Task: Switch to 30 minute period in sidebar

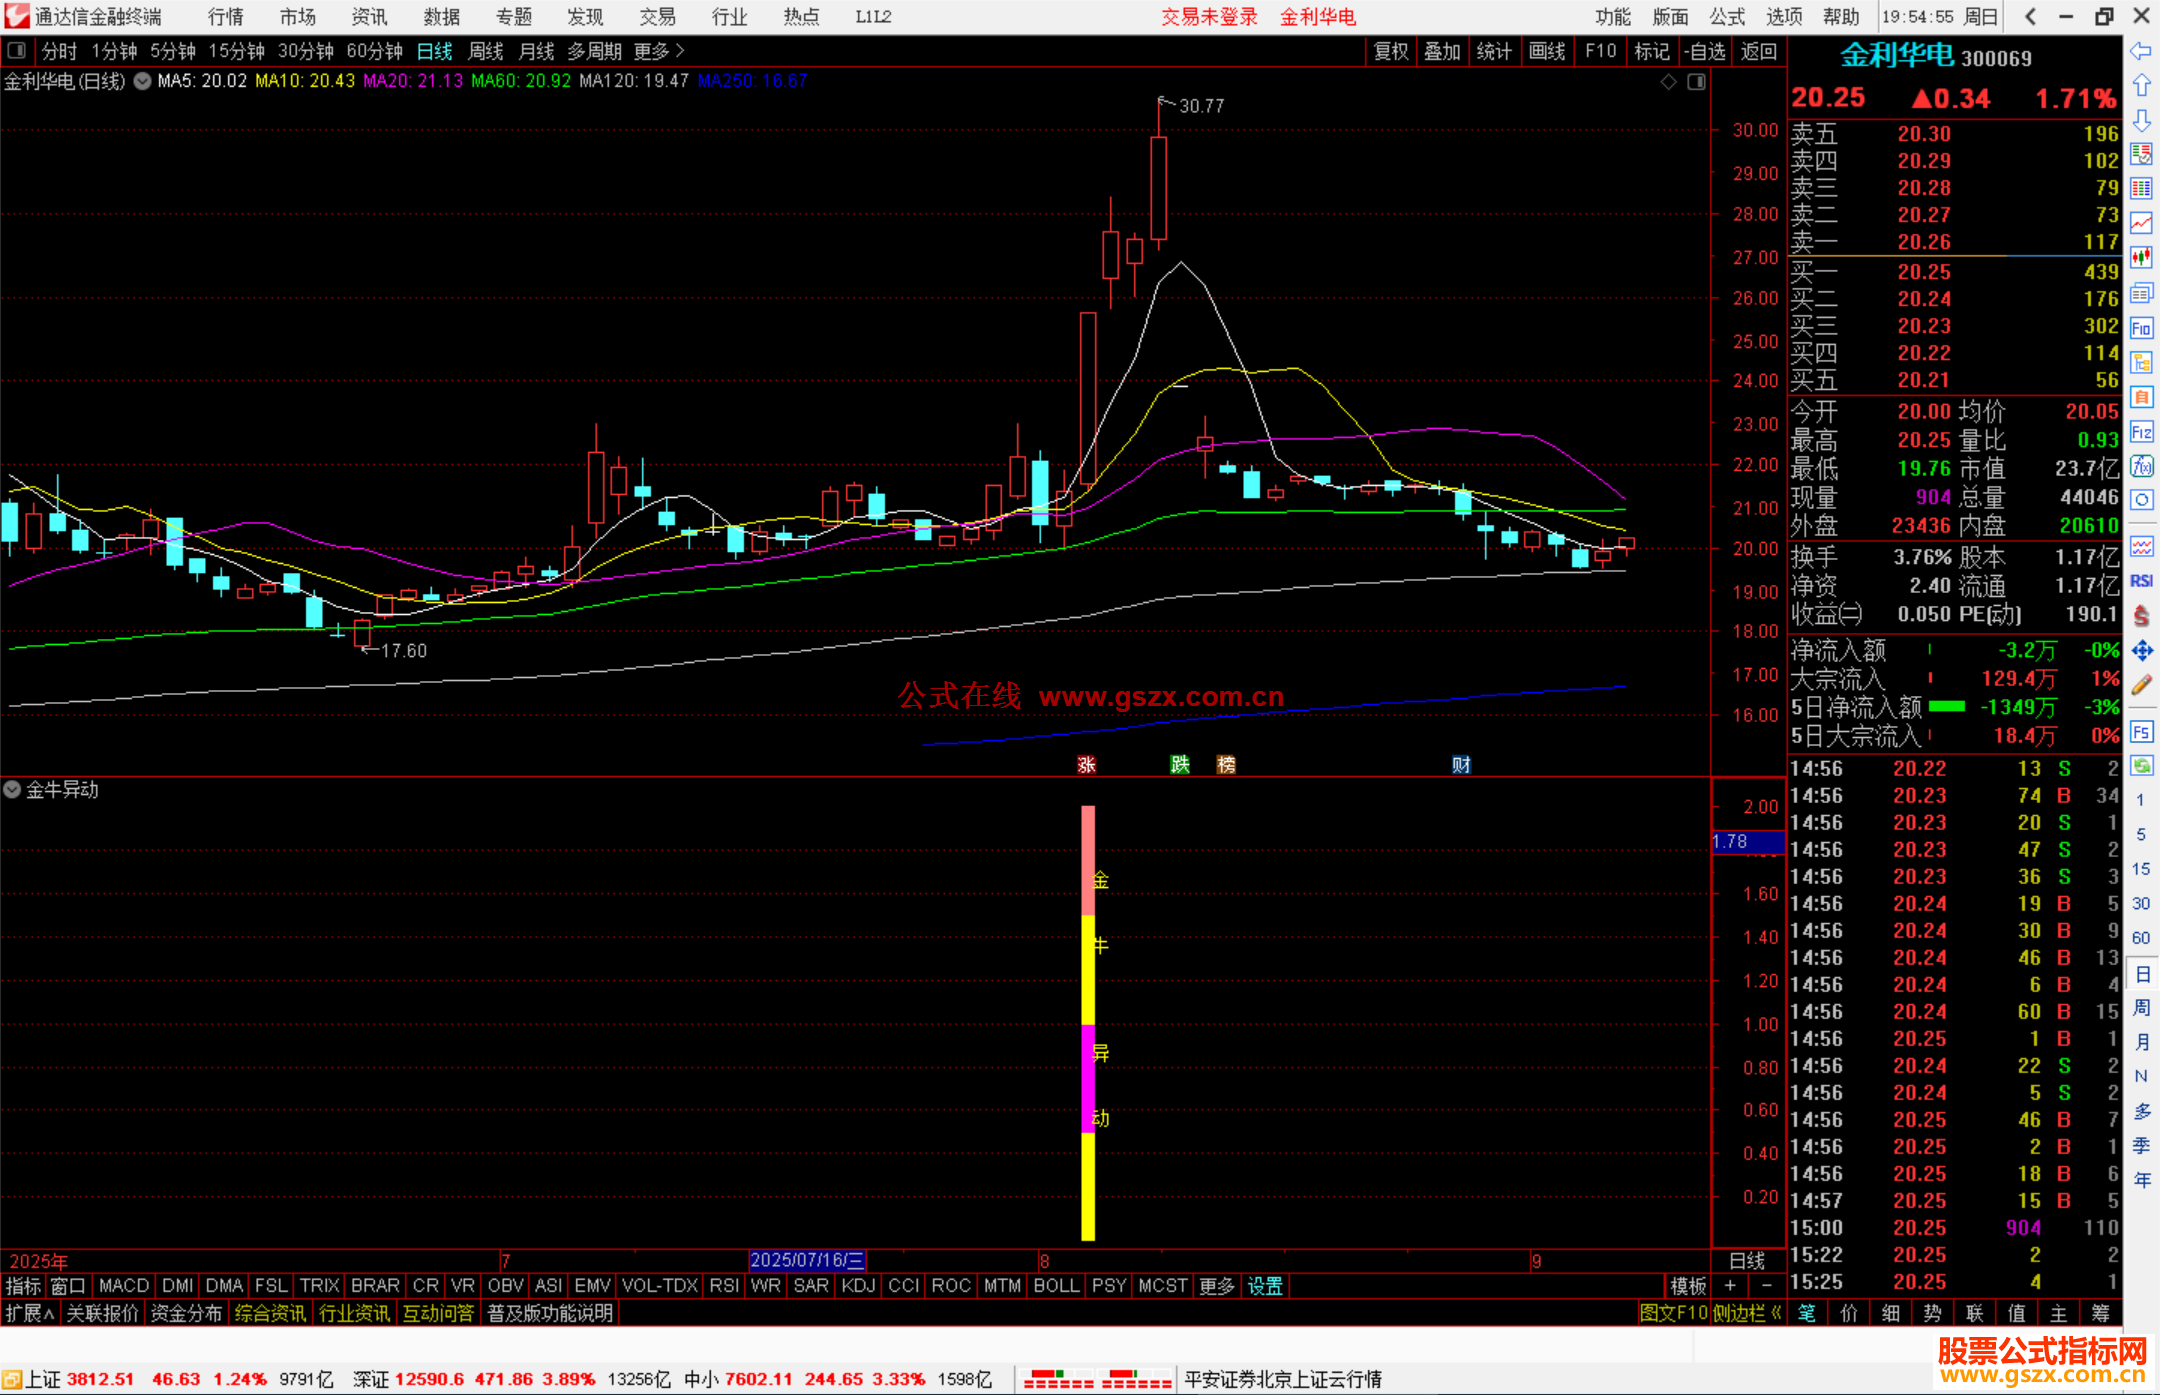Action: (2141, 904)
